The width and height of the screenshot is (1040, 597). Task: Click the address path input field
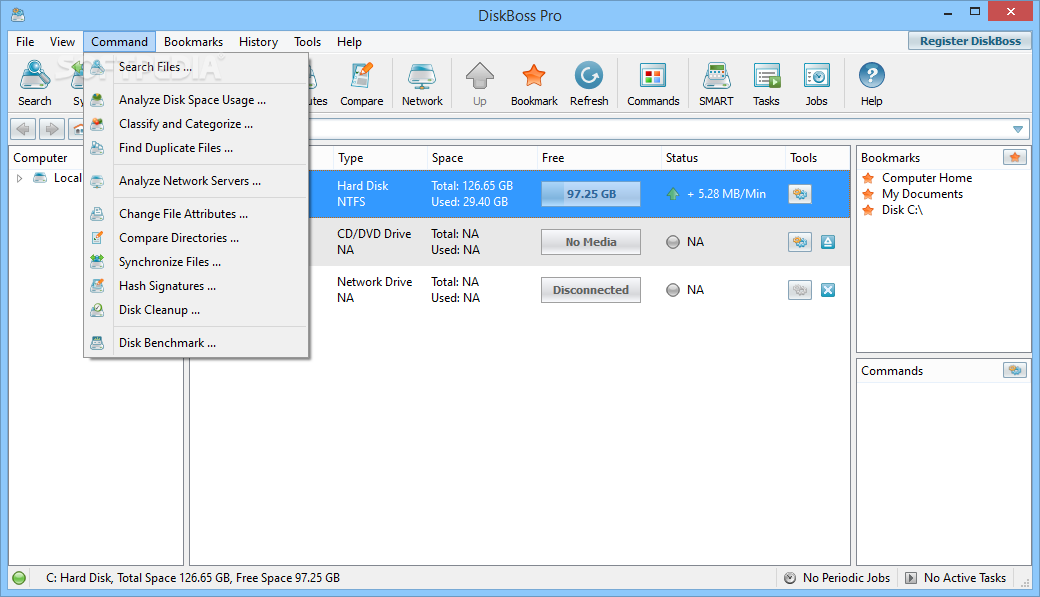(657, 129)
